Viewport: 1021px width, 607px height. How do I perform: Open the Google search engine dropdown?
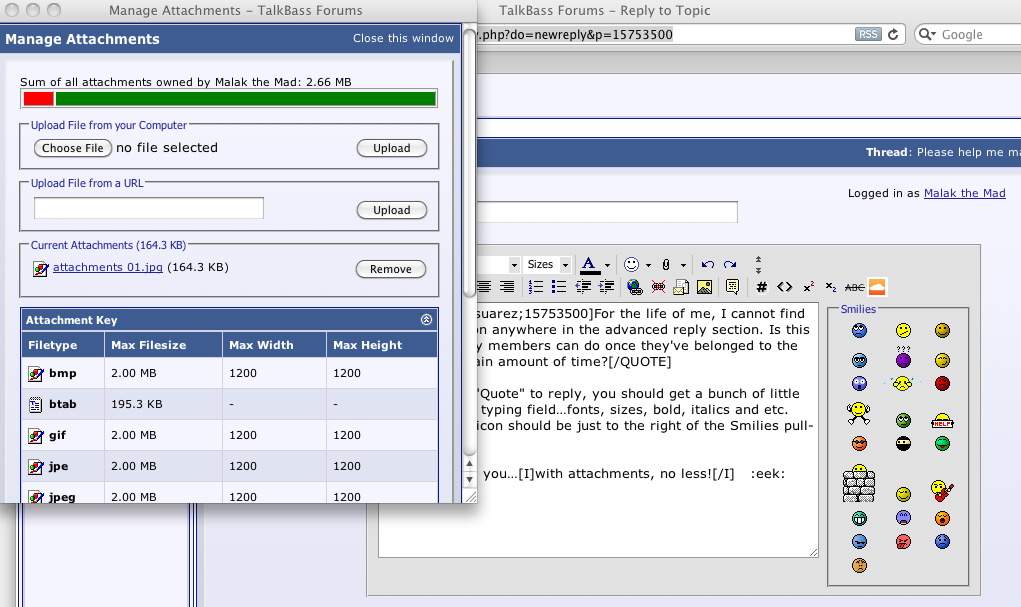click(x=927, y=35)
